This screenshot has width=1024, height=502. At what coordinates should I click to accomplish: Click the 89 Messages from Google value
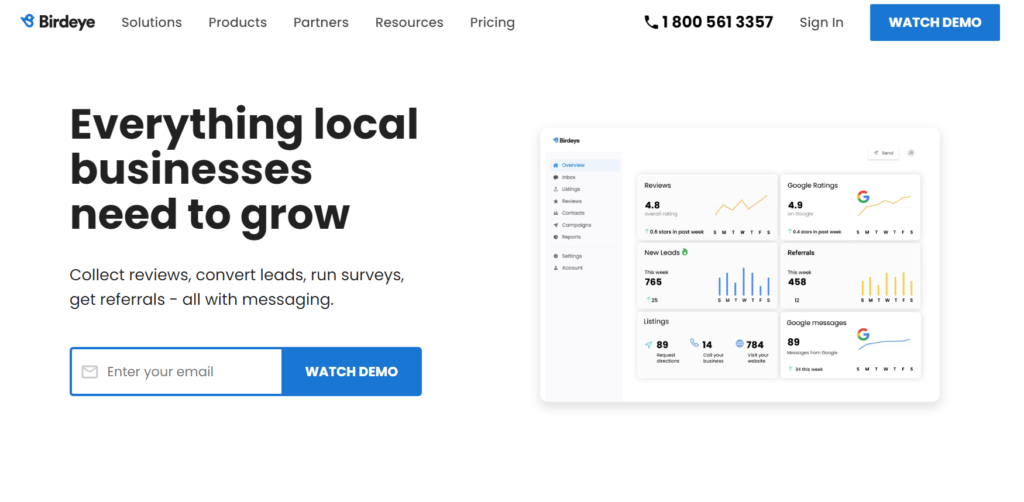click(x=793, y=341)
